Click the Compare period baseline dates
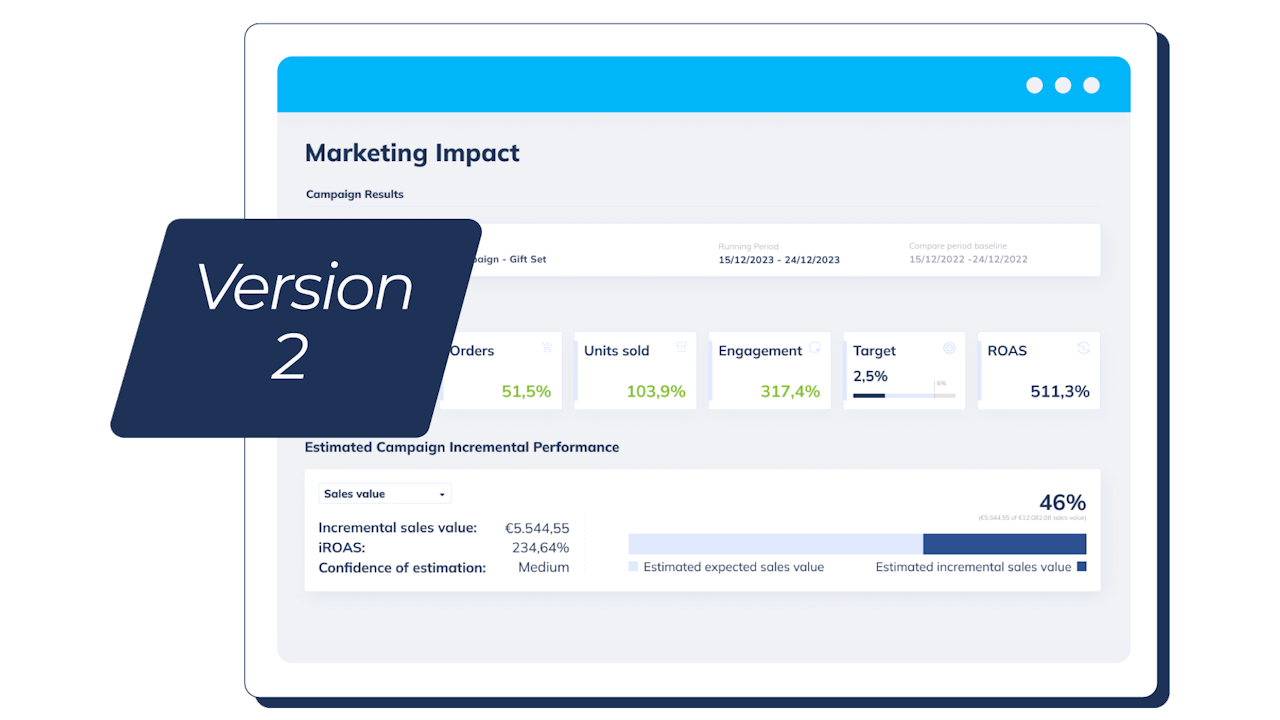Screen dimensions: 1280x720 968,260
